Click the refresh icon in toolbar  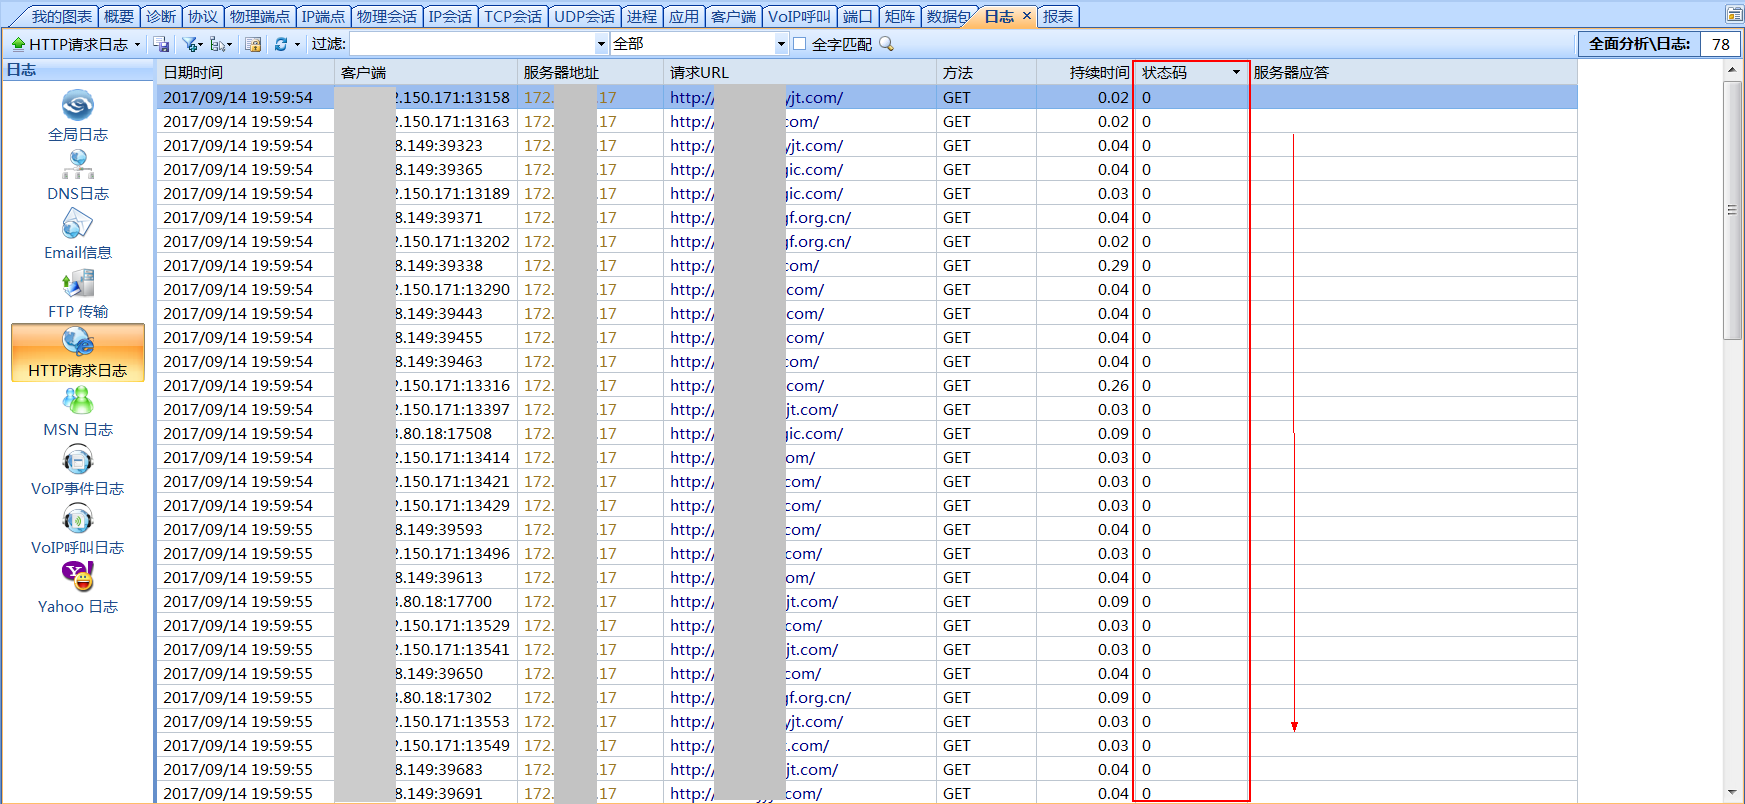(x=281, y=44)
